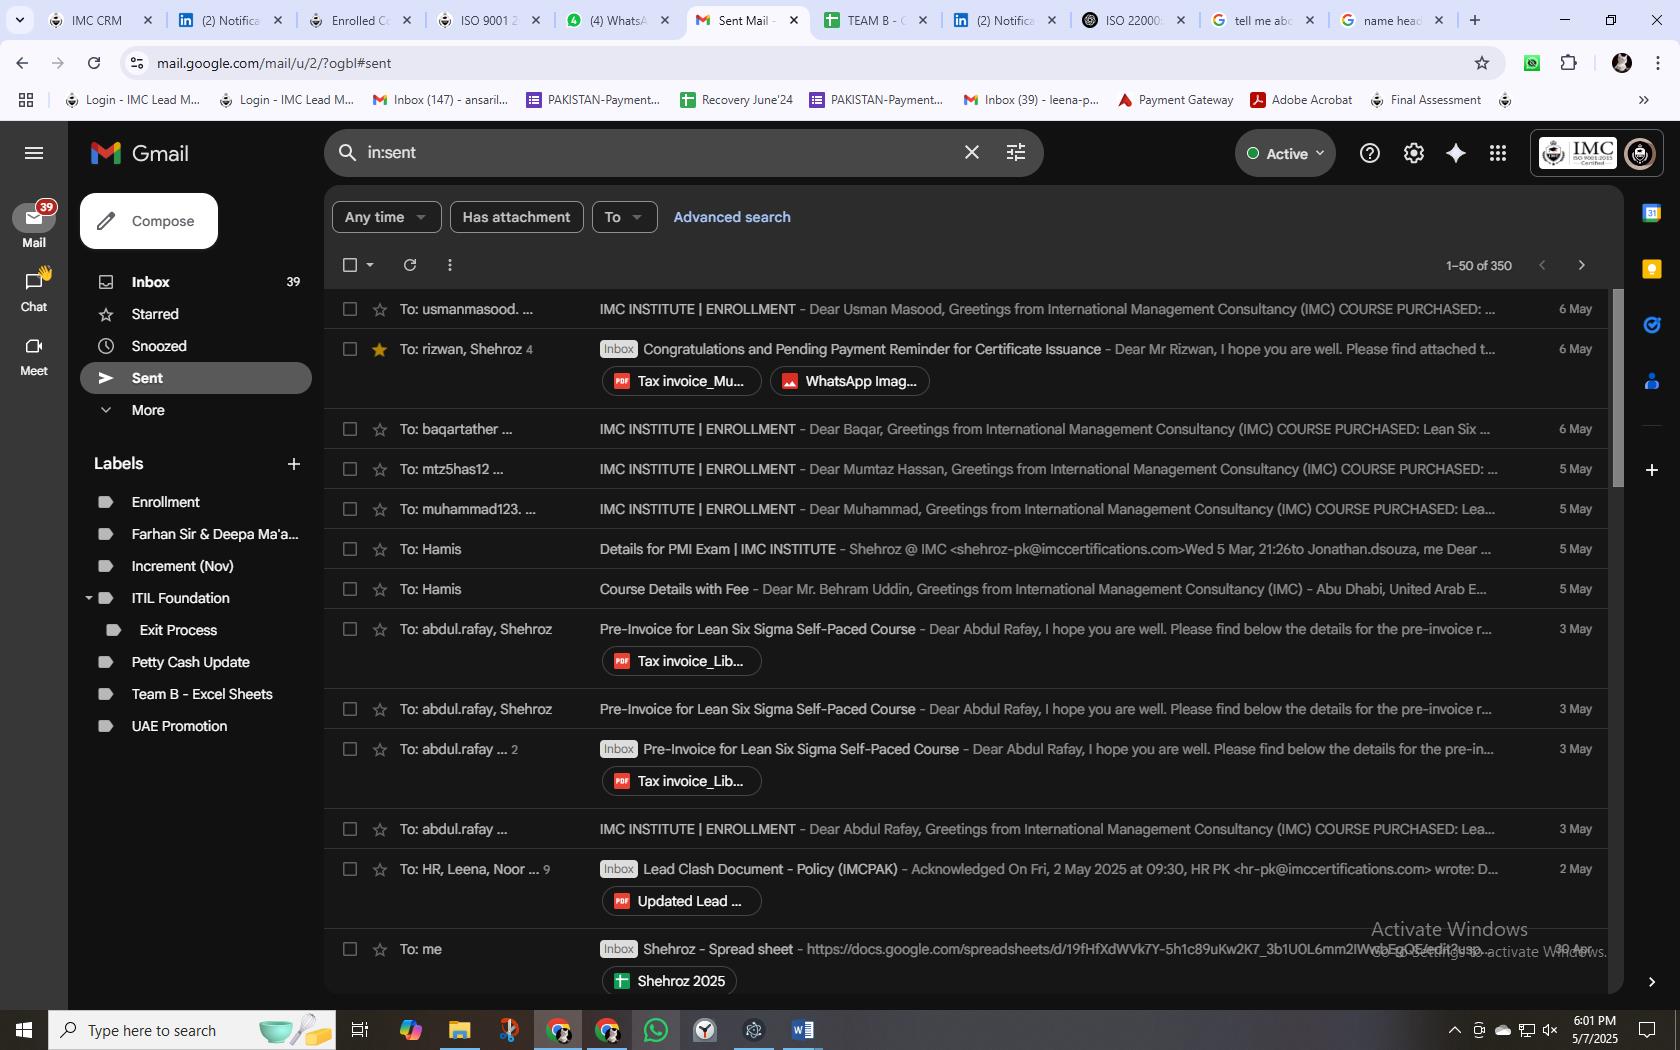Go to newer page of messages
The height and width of the screenshot is (1050, 1680).
(x=1542, y=265)
